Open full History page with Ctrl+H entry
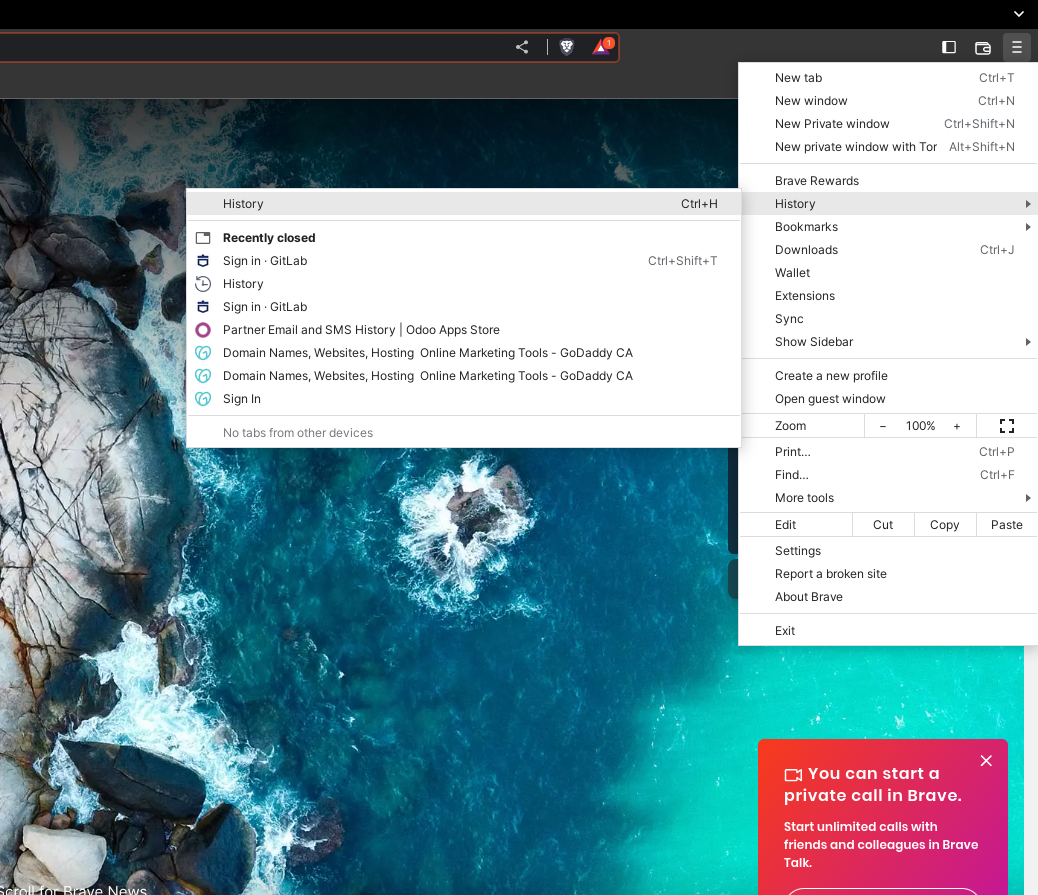The image size is (1038, 895). pos(463,204)
